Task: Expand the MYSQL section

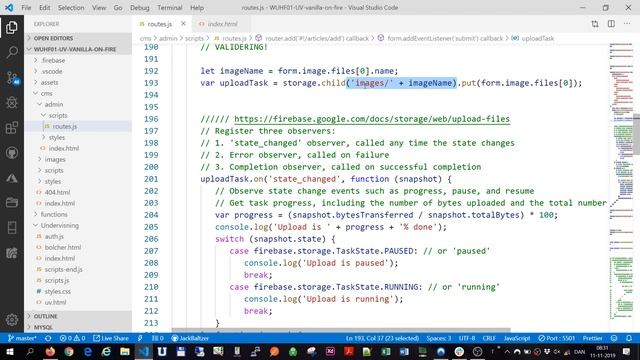Action: point(78,327)
